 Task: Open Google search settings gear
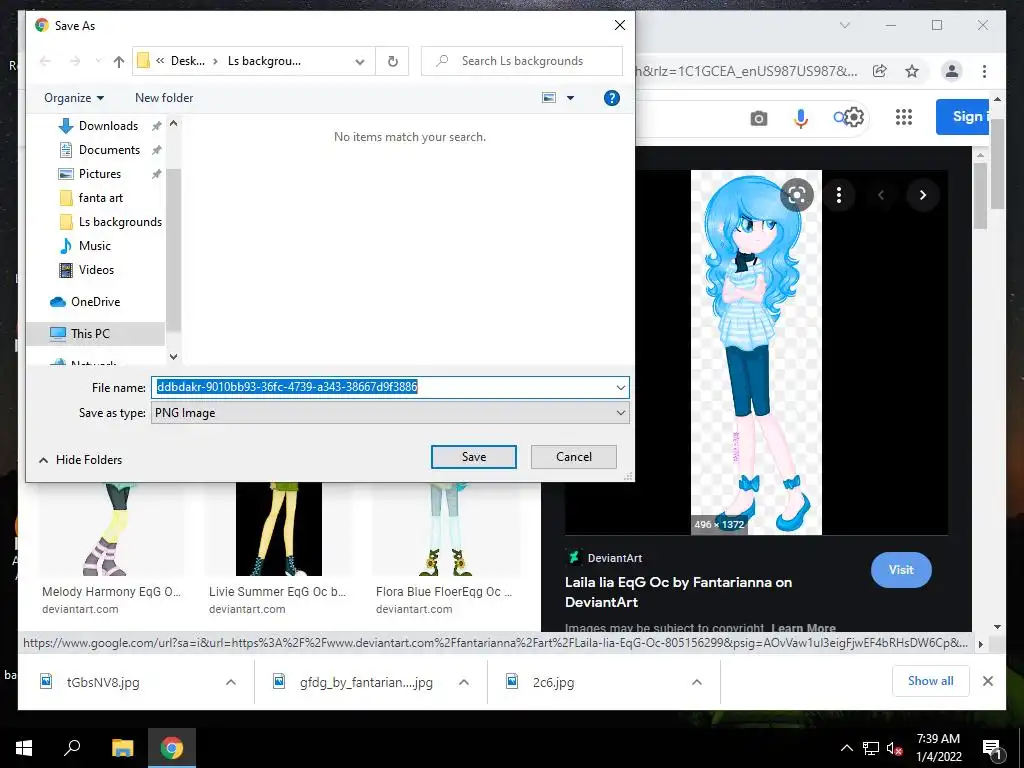click(854, 117)
